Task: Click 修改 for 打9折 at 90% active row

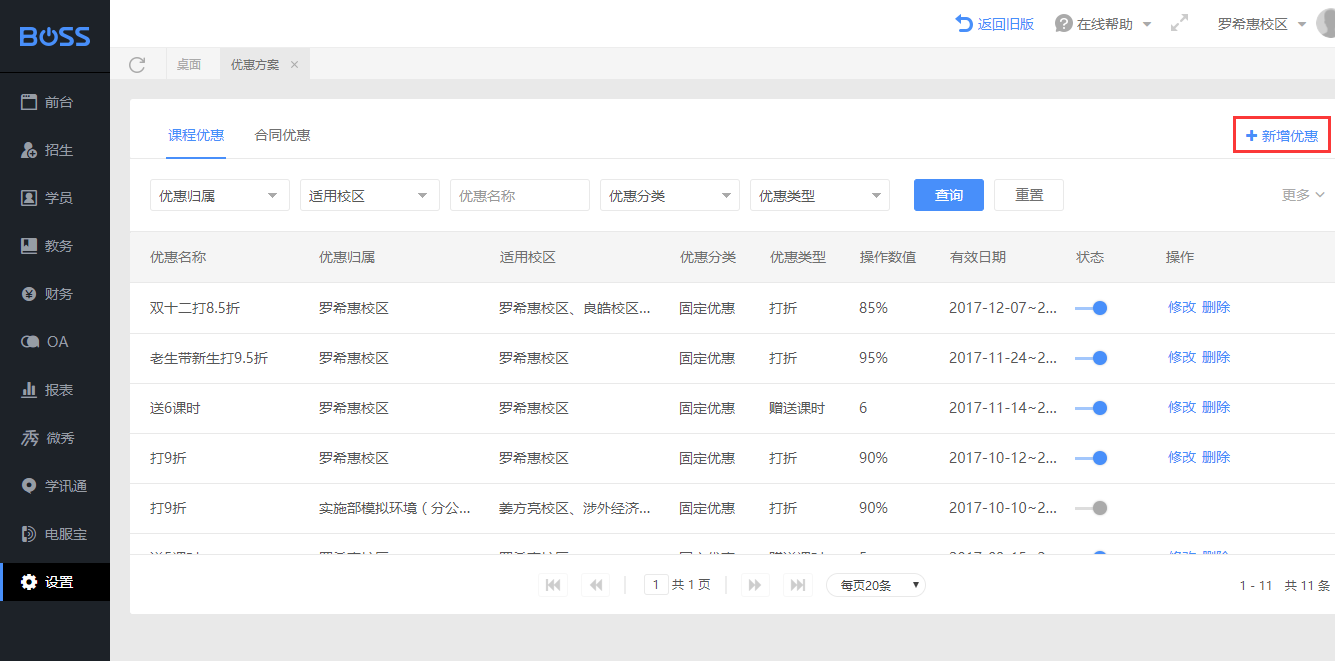Action: click(x=1182, y=457)
